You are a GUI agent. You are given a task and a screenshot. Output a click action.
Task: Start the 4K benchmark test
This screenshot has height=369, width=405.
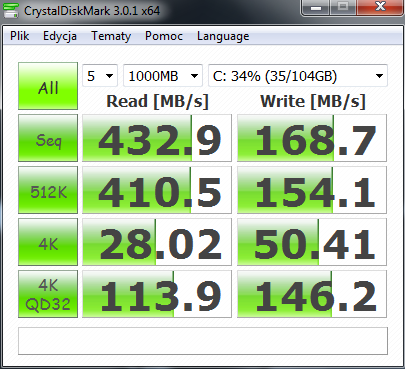[x=48, y=242]
